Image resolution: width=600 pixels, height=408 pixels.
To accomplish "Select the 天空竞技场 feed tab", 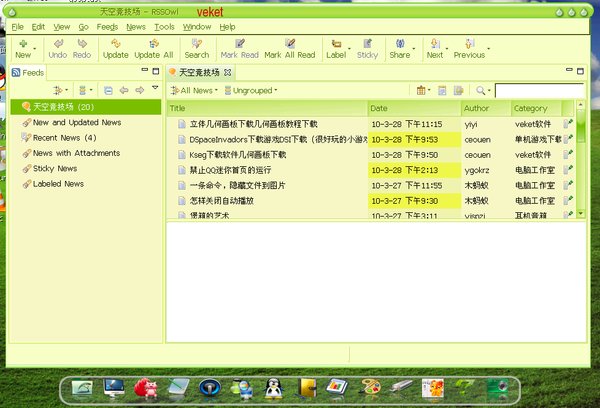I will pyautogui.click(x=201, y=72).
